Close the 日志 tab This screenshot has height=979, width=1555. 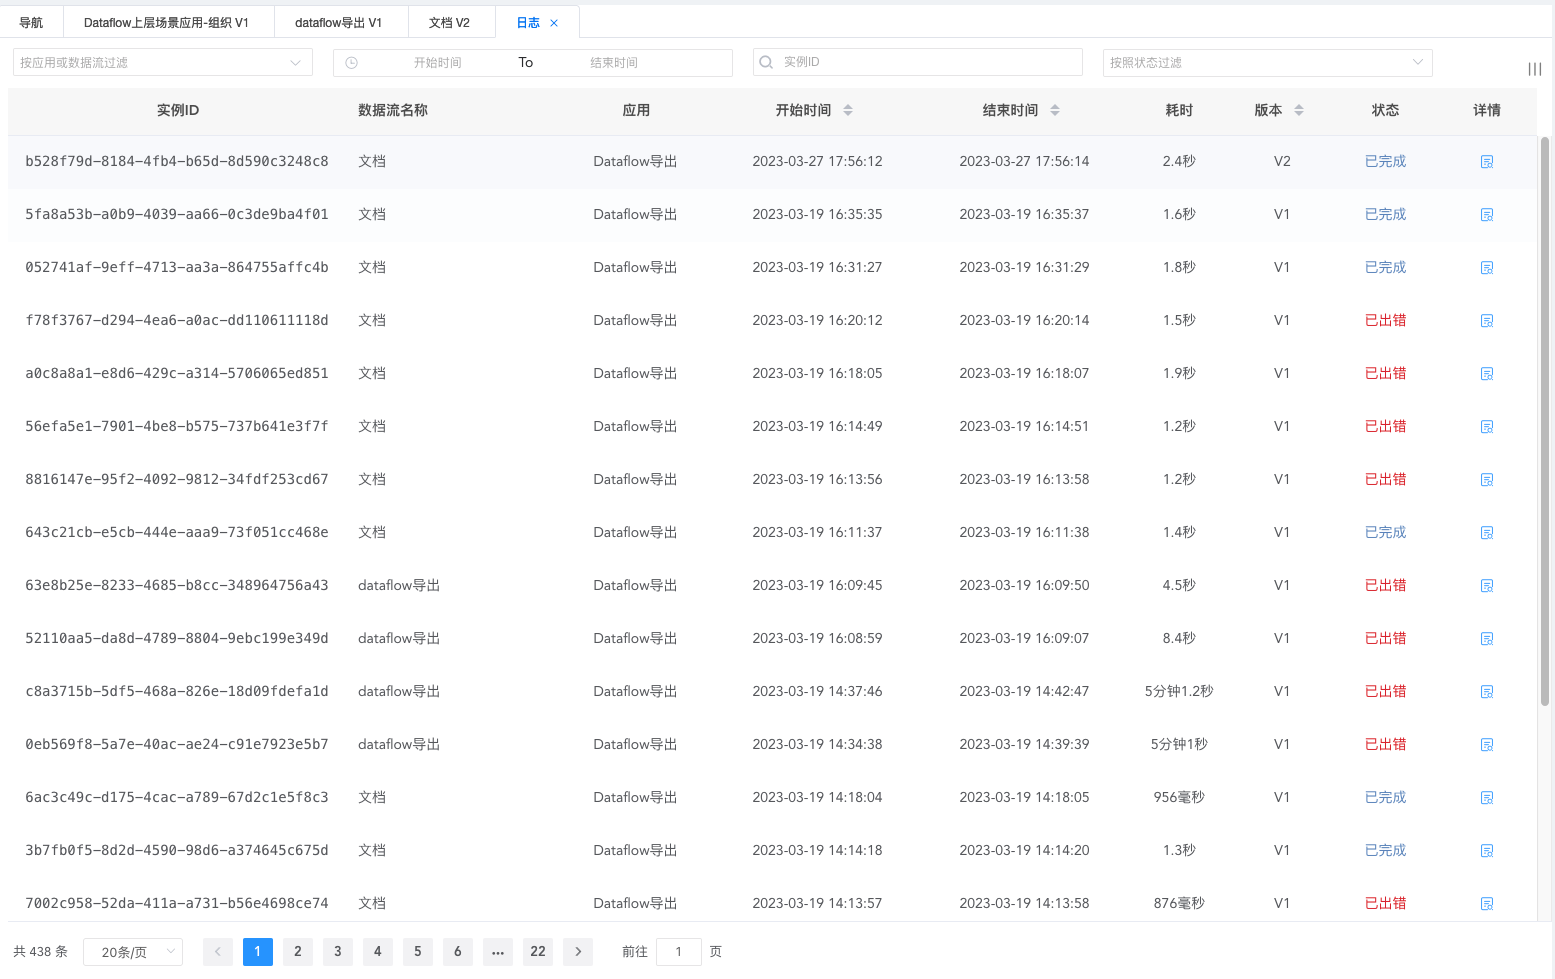[x=554, y=23]
